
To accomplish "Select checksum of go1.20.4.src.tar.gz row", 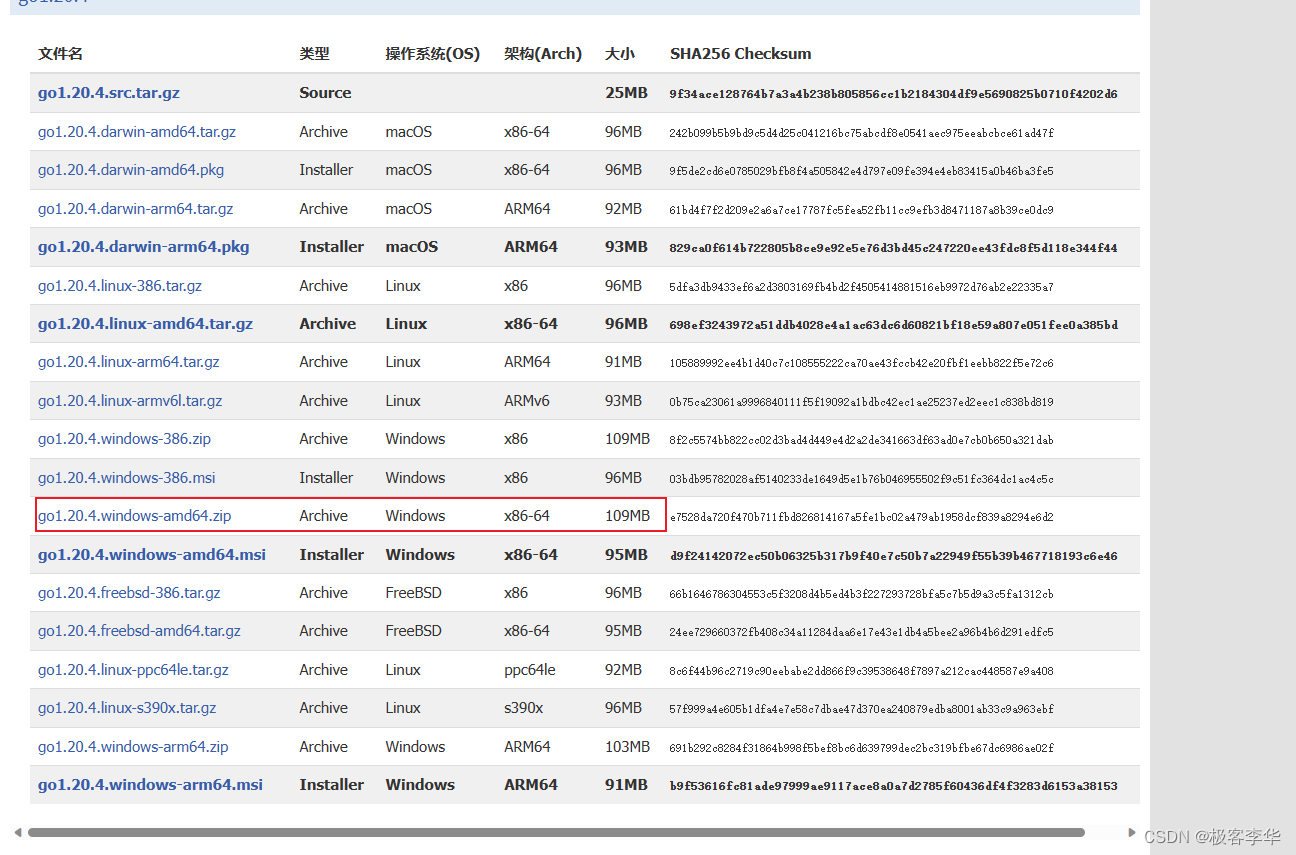I will point(893,94).
